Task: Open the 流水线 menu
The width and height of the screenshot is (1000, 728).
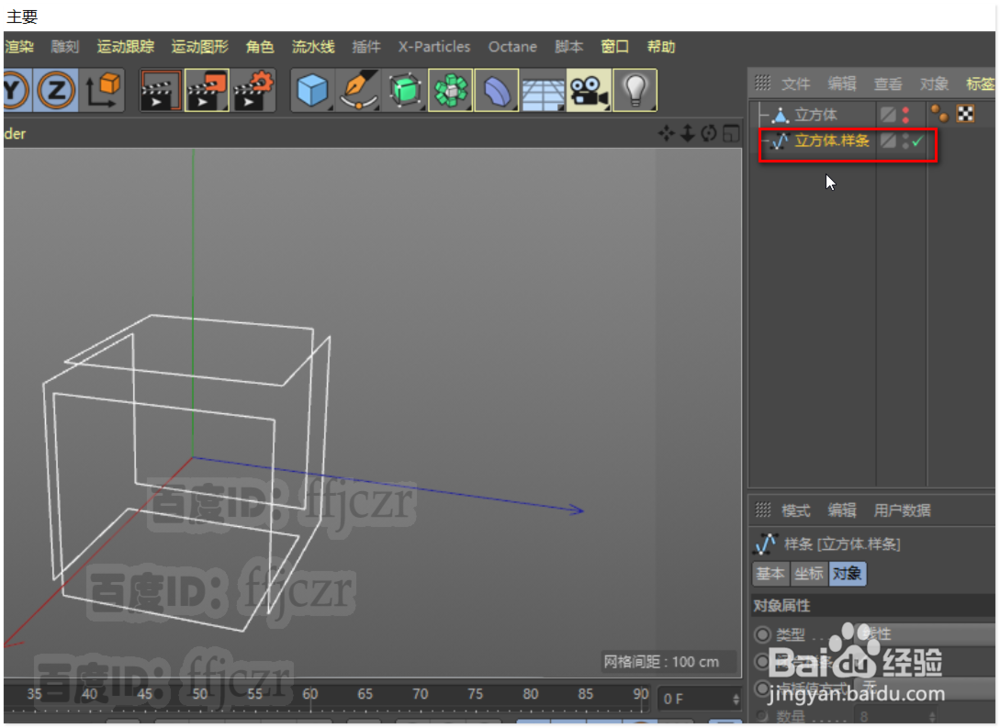Action: tap(313, 47)
